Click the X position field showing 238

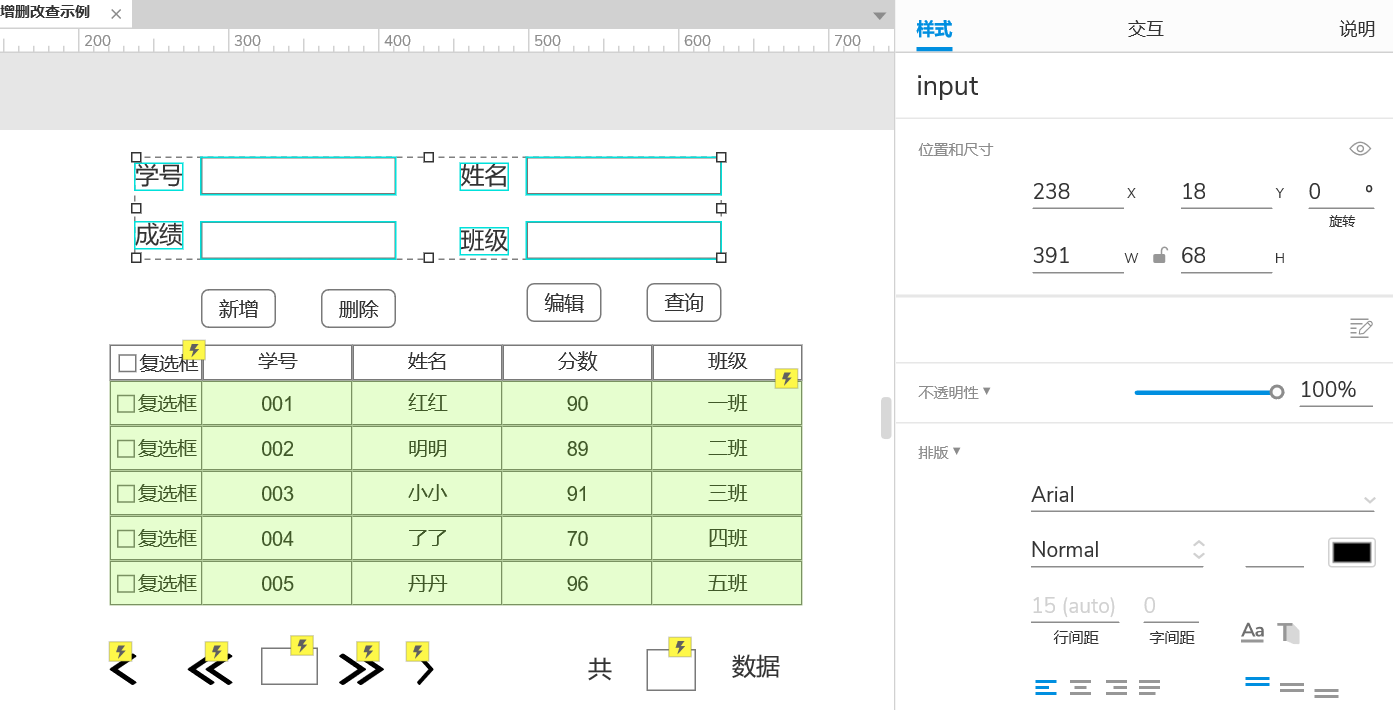click(x=1078, y=192)
